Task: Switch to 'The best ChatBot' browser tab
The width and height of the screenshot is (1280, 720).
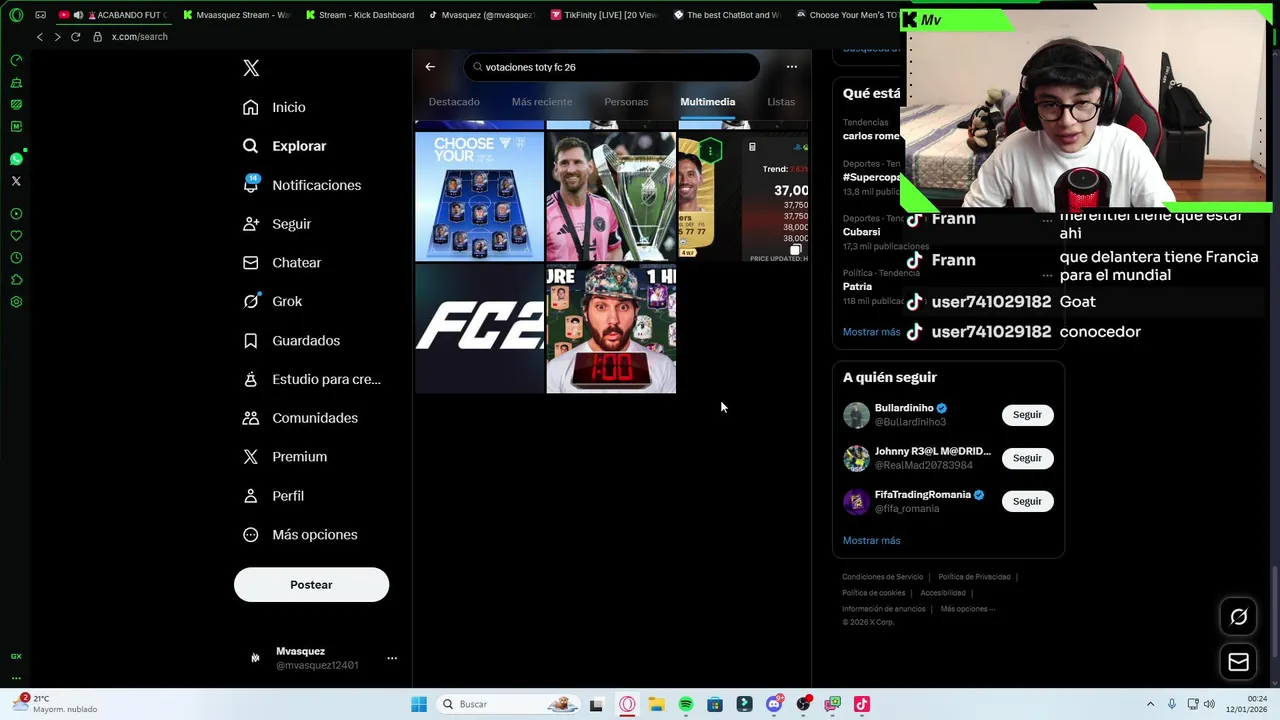Action: (727, 15)
